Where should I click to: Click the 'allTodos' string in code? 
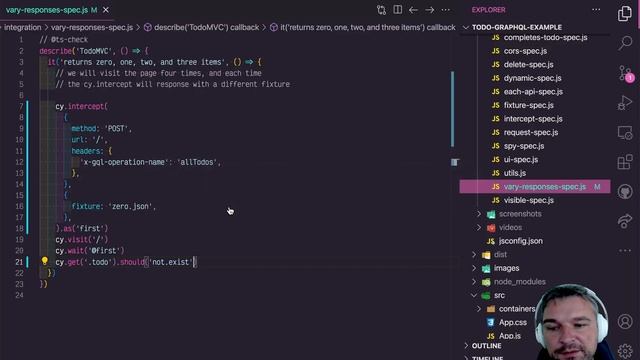click(197, 162)
